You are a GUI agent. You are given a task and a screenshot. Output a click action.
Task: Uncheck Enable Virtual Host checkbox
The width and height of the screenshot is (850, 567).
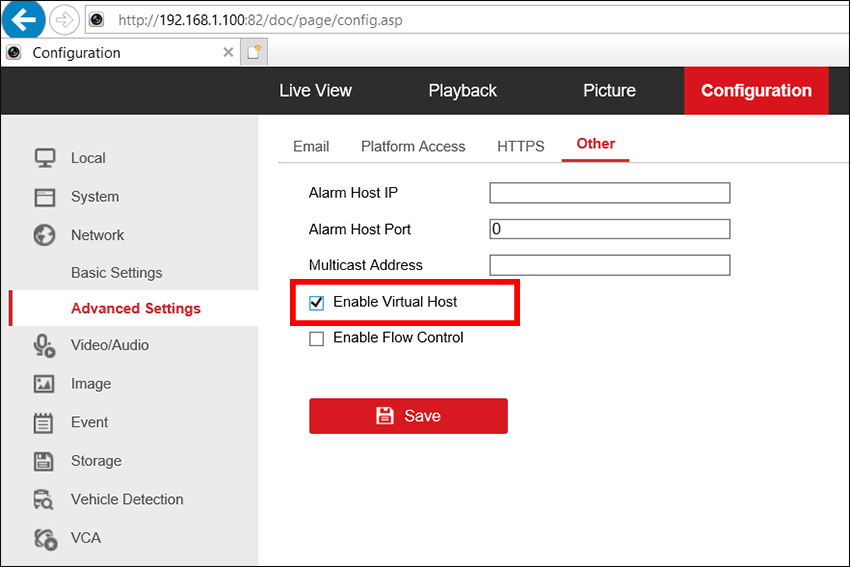tap(317, 302)
